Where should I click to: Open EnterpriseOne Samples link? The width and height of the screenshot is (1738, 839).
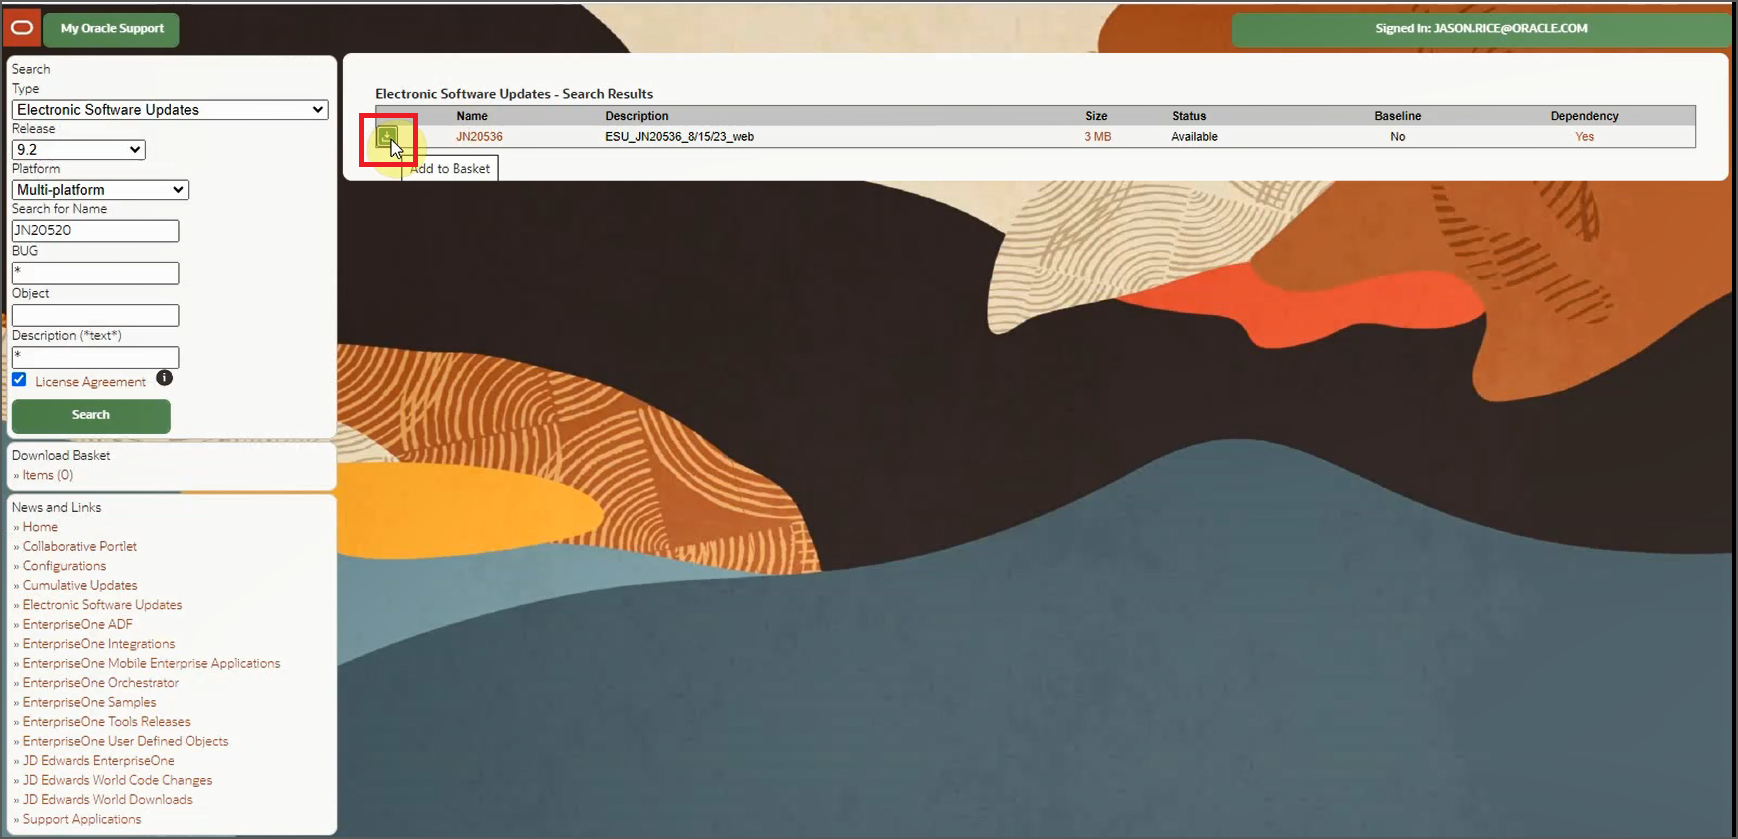pos(89,702)
